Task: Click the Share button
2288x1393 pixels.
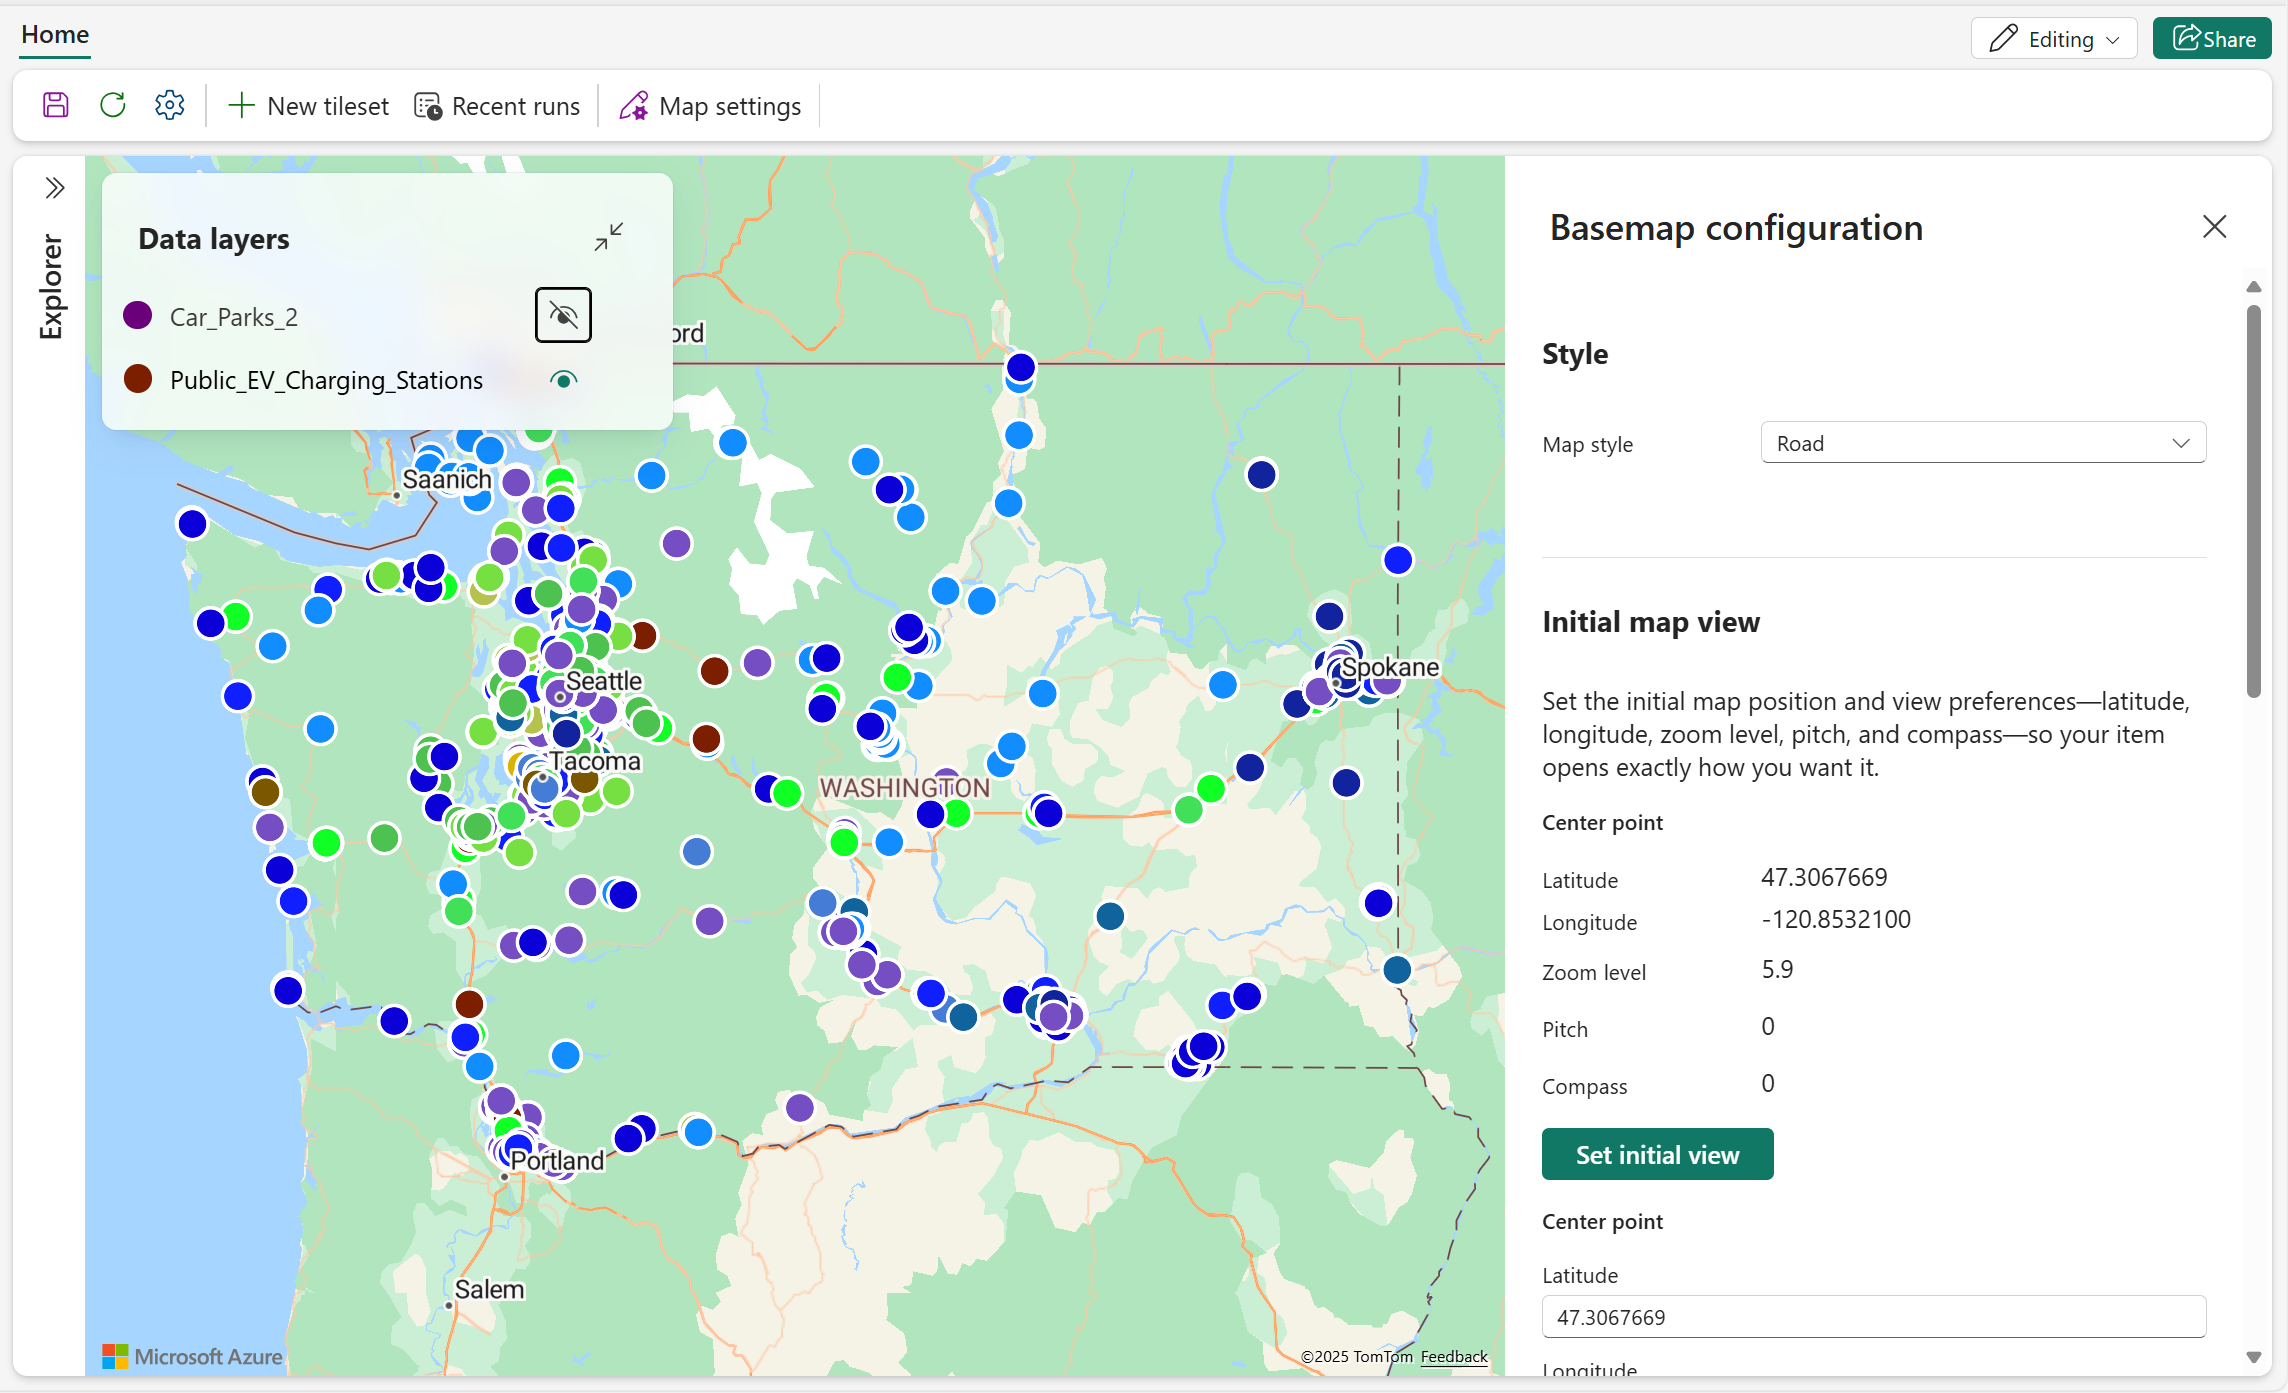Action: pyautogui.click(x=2212, y=39)
